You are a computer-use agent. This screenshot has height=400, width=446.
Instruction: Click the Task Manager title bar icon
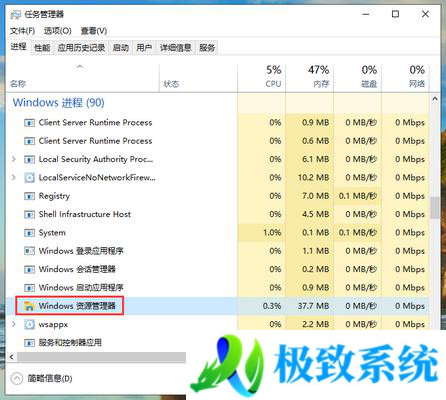click(x=15, y=14)
